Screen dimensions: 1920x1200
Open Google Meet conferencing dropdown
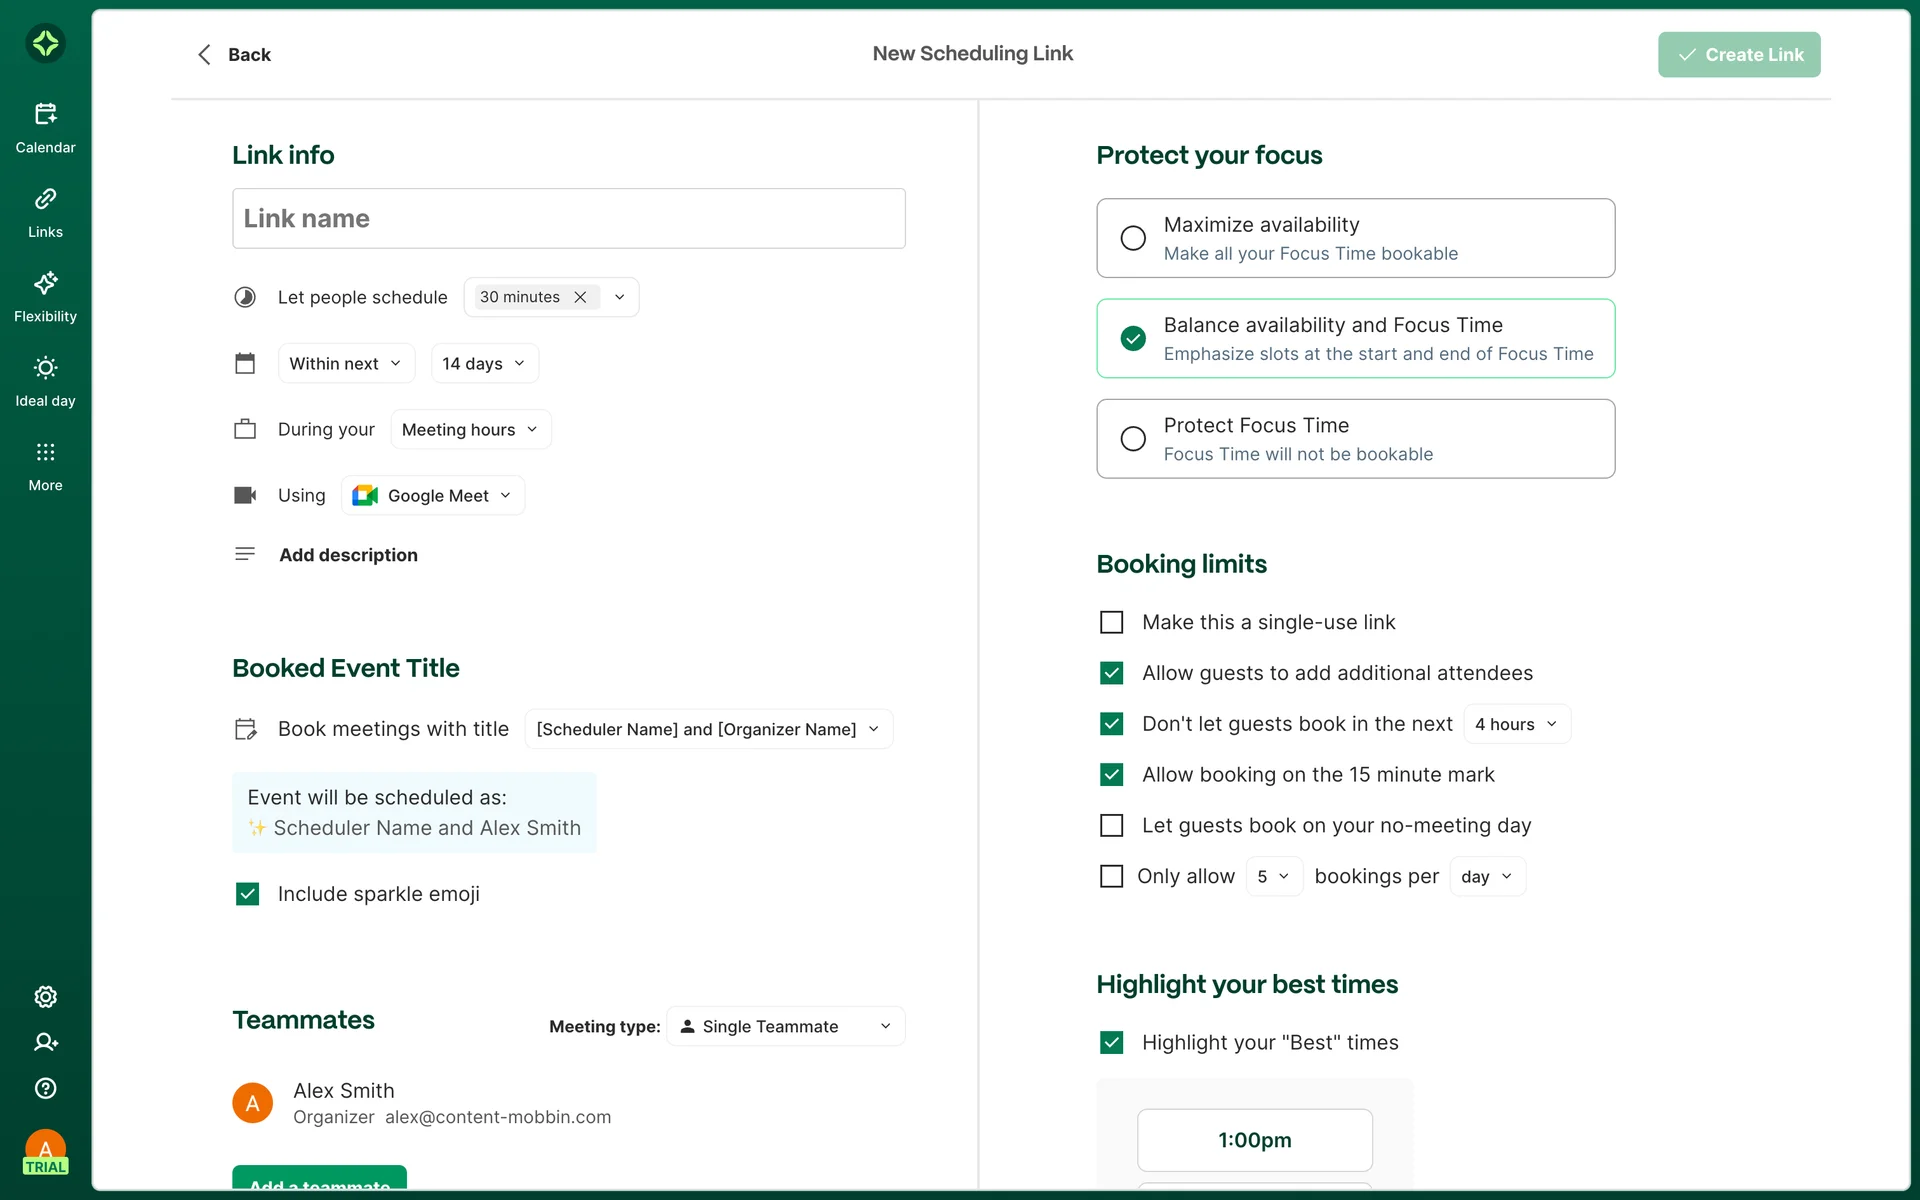pos(433,495)
